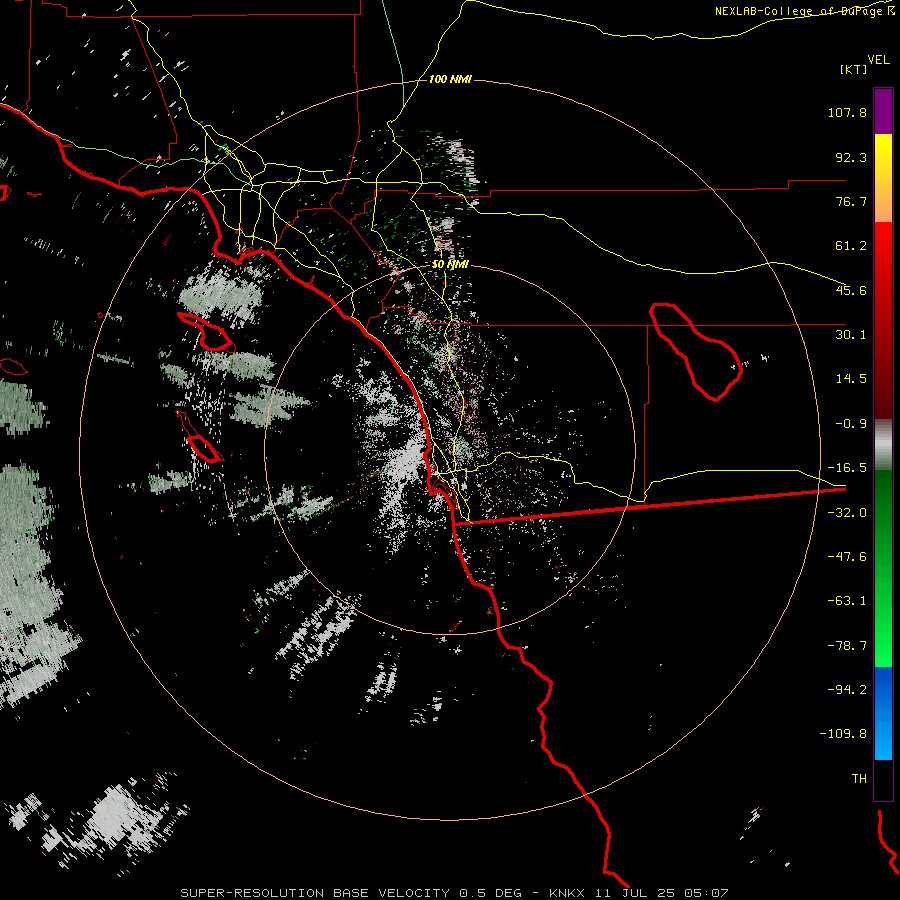Click the purple segment of velocity color bar
The image size is (900, 900).
883,111
